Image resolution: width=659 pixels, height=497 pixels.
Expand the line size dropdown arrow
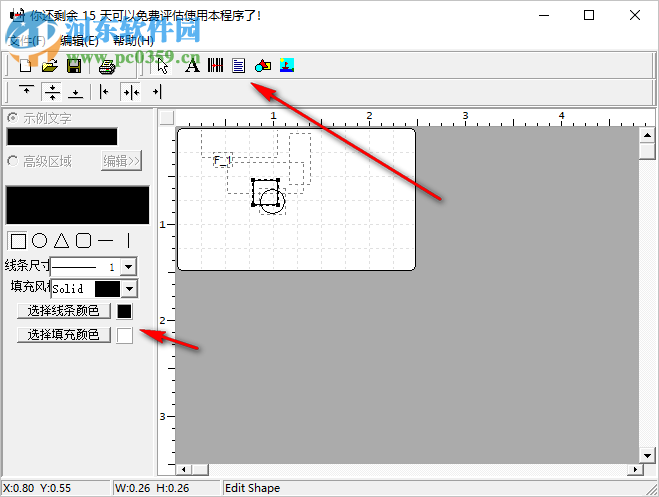click(128, 267)
